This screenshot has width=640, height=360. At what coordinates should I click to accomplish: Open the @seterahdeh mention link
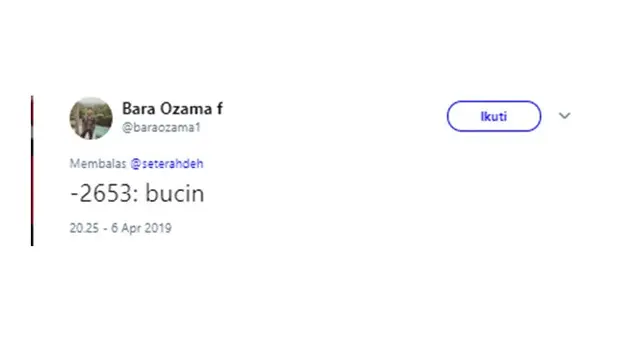(x=167, y=164)
